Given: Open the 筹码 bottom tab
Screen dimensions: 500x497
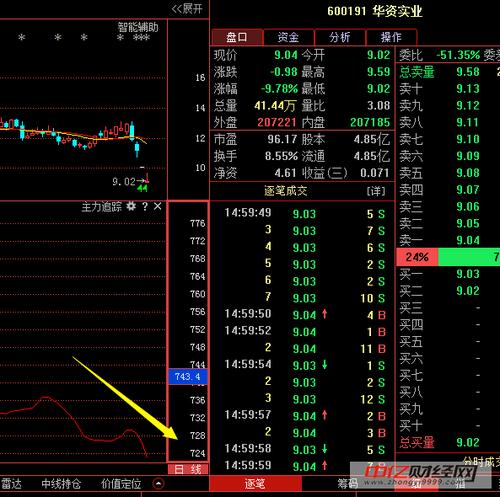Looking at the screenshot, I should pyautogui.click(x=347, y=483).
